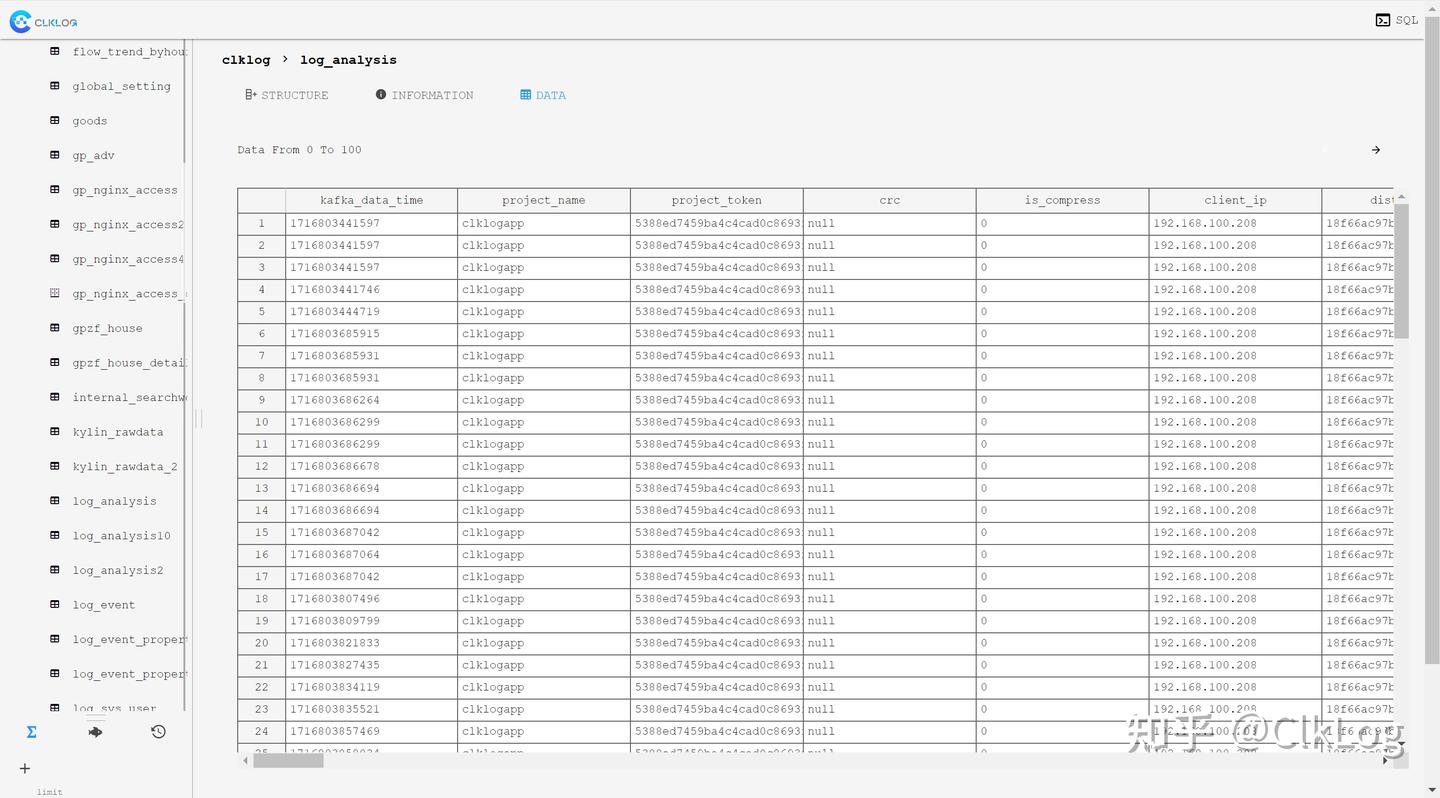
Task: Switch to the INFORMATION tab
Action: tap(424, 95)
